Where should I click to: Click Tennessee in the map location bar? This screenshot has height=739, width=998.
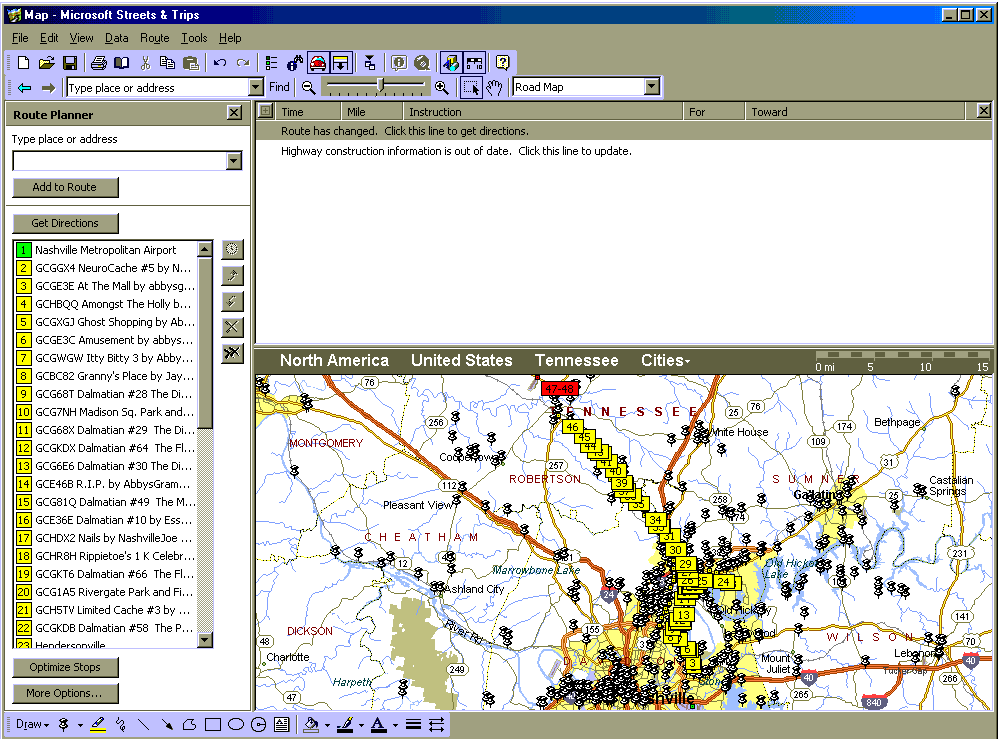click(576, 360)
